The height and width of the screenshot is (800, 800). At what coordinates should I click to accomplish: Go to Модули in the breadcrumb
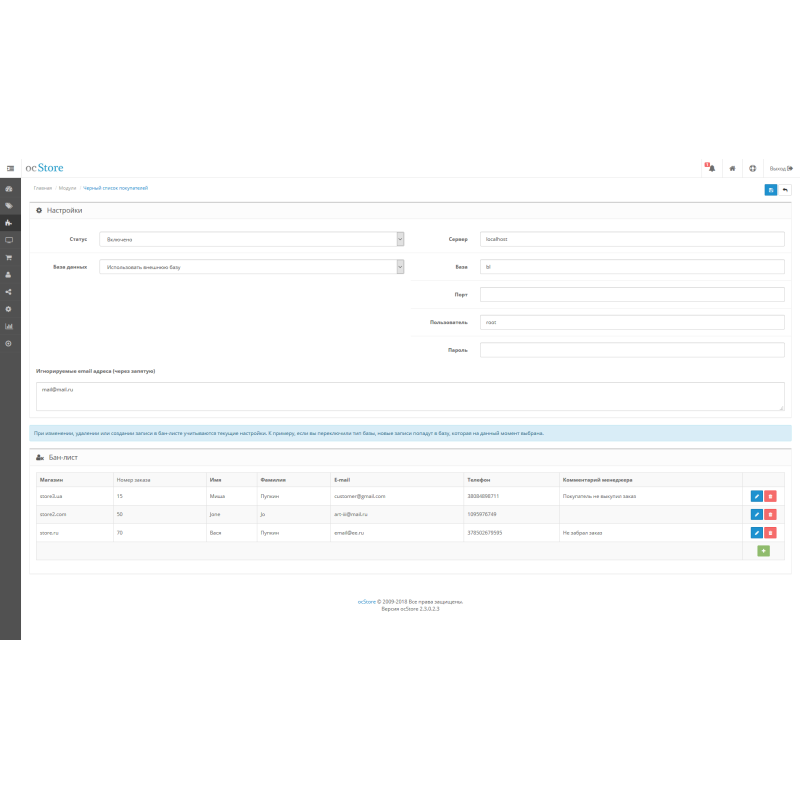tap(67, 188)
